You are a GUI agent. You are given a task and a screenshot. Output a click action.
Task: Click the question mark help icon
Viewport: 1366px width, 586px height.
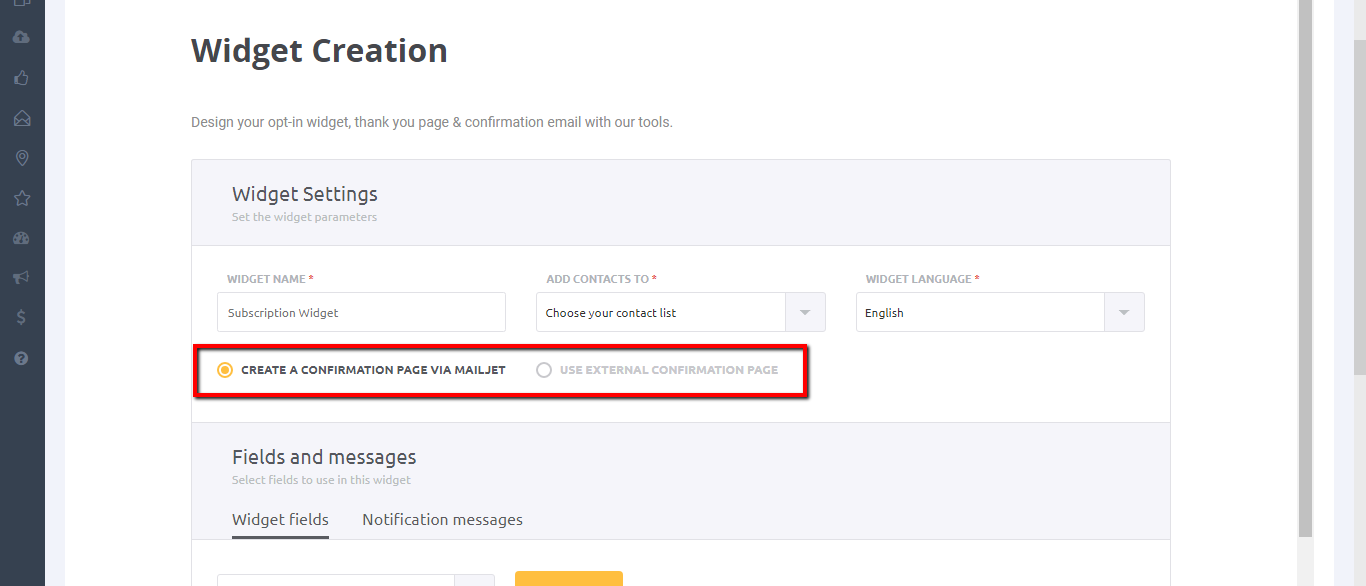click(22, 358)
